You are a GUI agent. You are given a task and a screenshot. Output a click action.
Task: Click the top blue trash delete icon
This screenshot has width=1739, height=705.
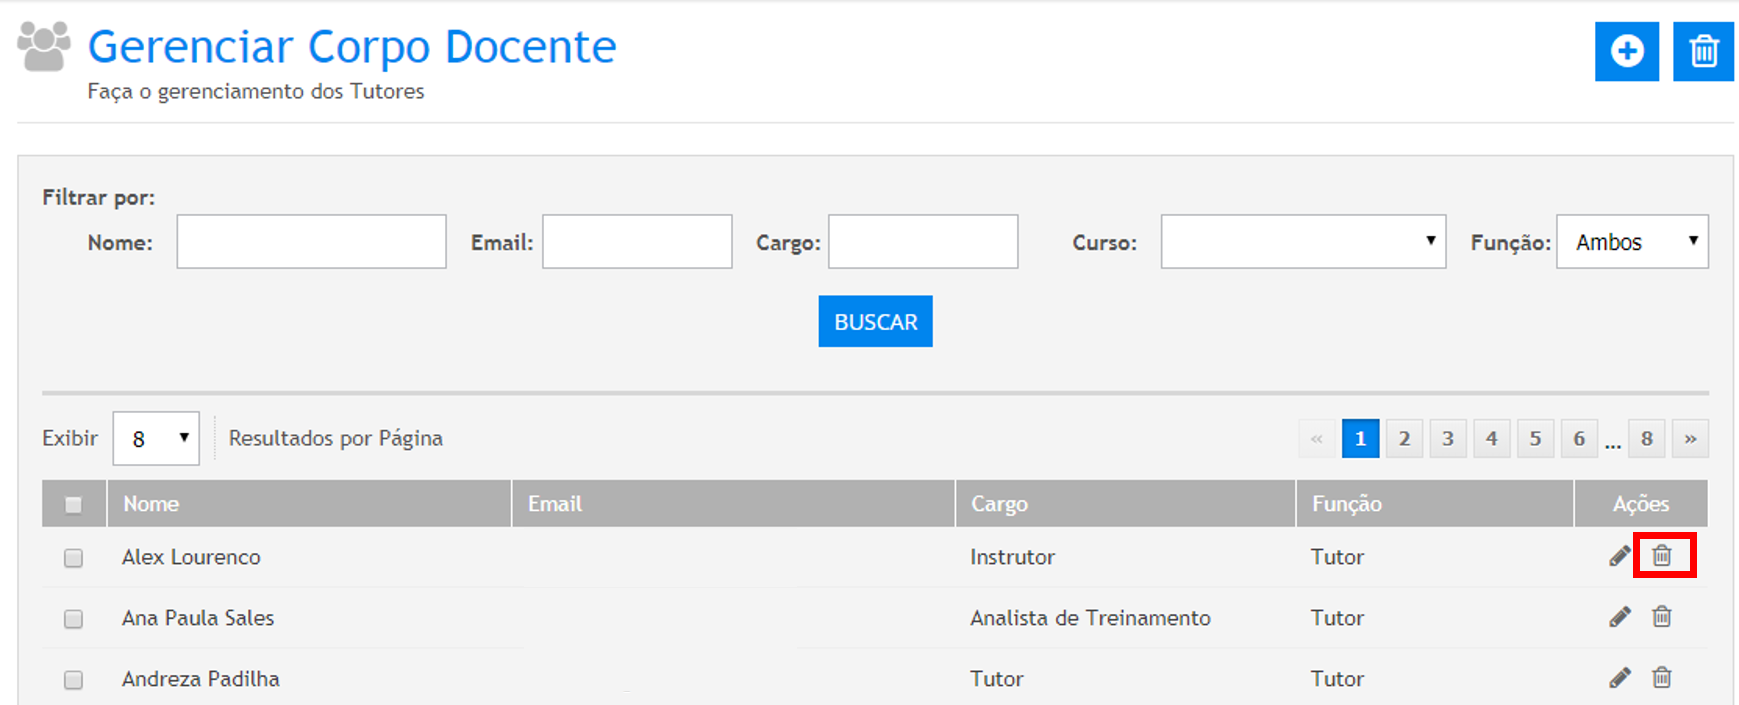(x=1703, y=51)
